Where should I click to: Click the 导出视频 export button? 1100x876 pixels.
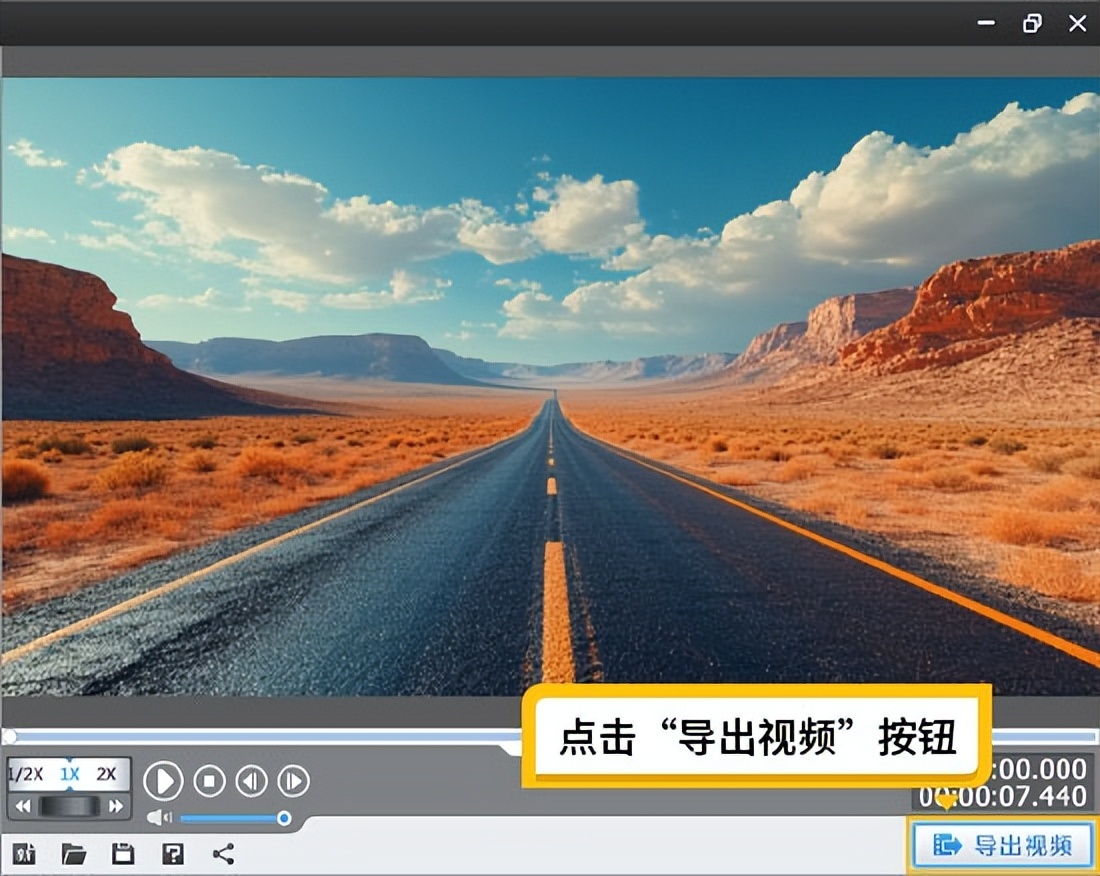pos(1003,846)
